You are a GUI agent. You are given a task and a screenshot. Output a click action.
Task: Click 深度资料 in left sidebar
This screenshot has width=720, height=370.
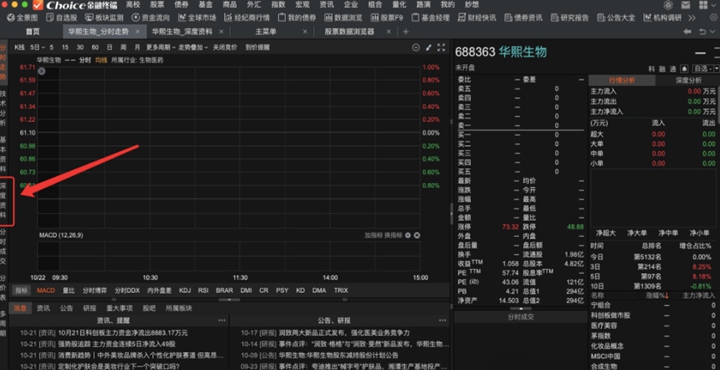tap(3, 201)
